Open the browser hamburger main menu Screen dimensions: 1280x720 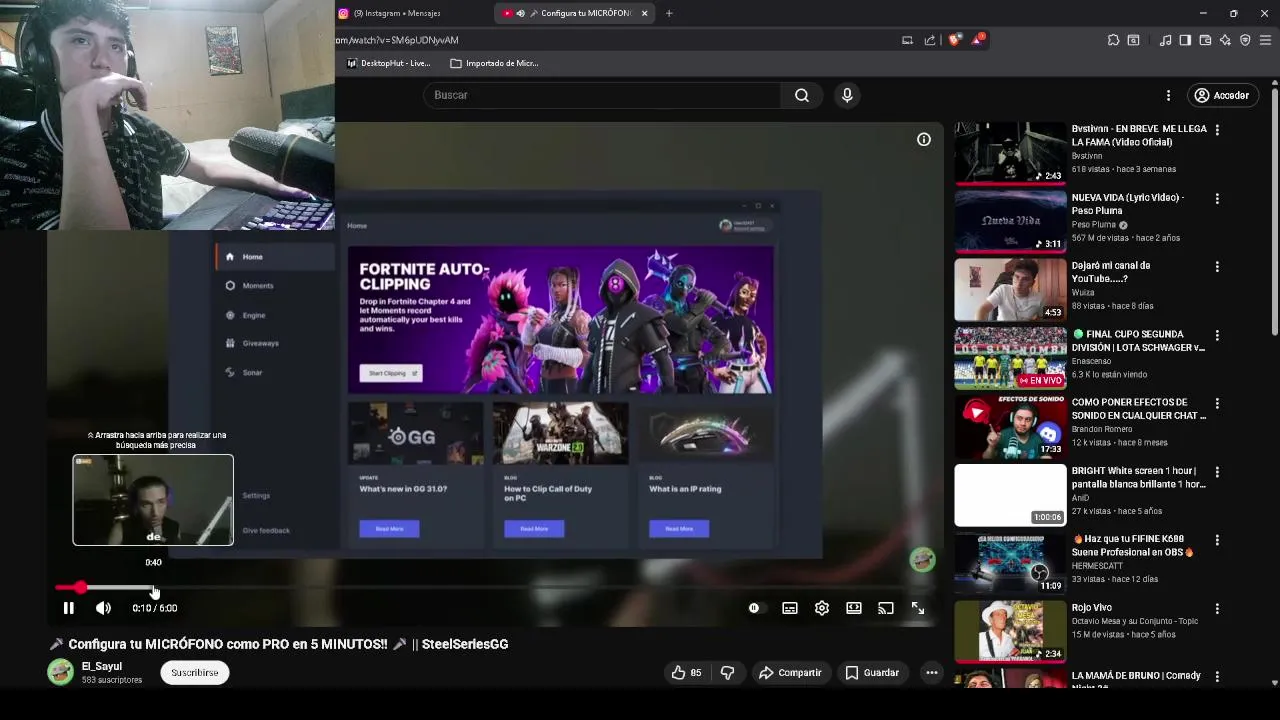point(1265,40)
